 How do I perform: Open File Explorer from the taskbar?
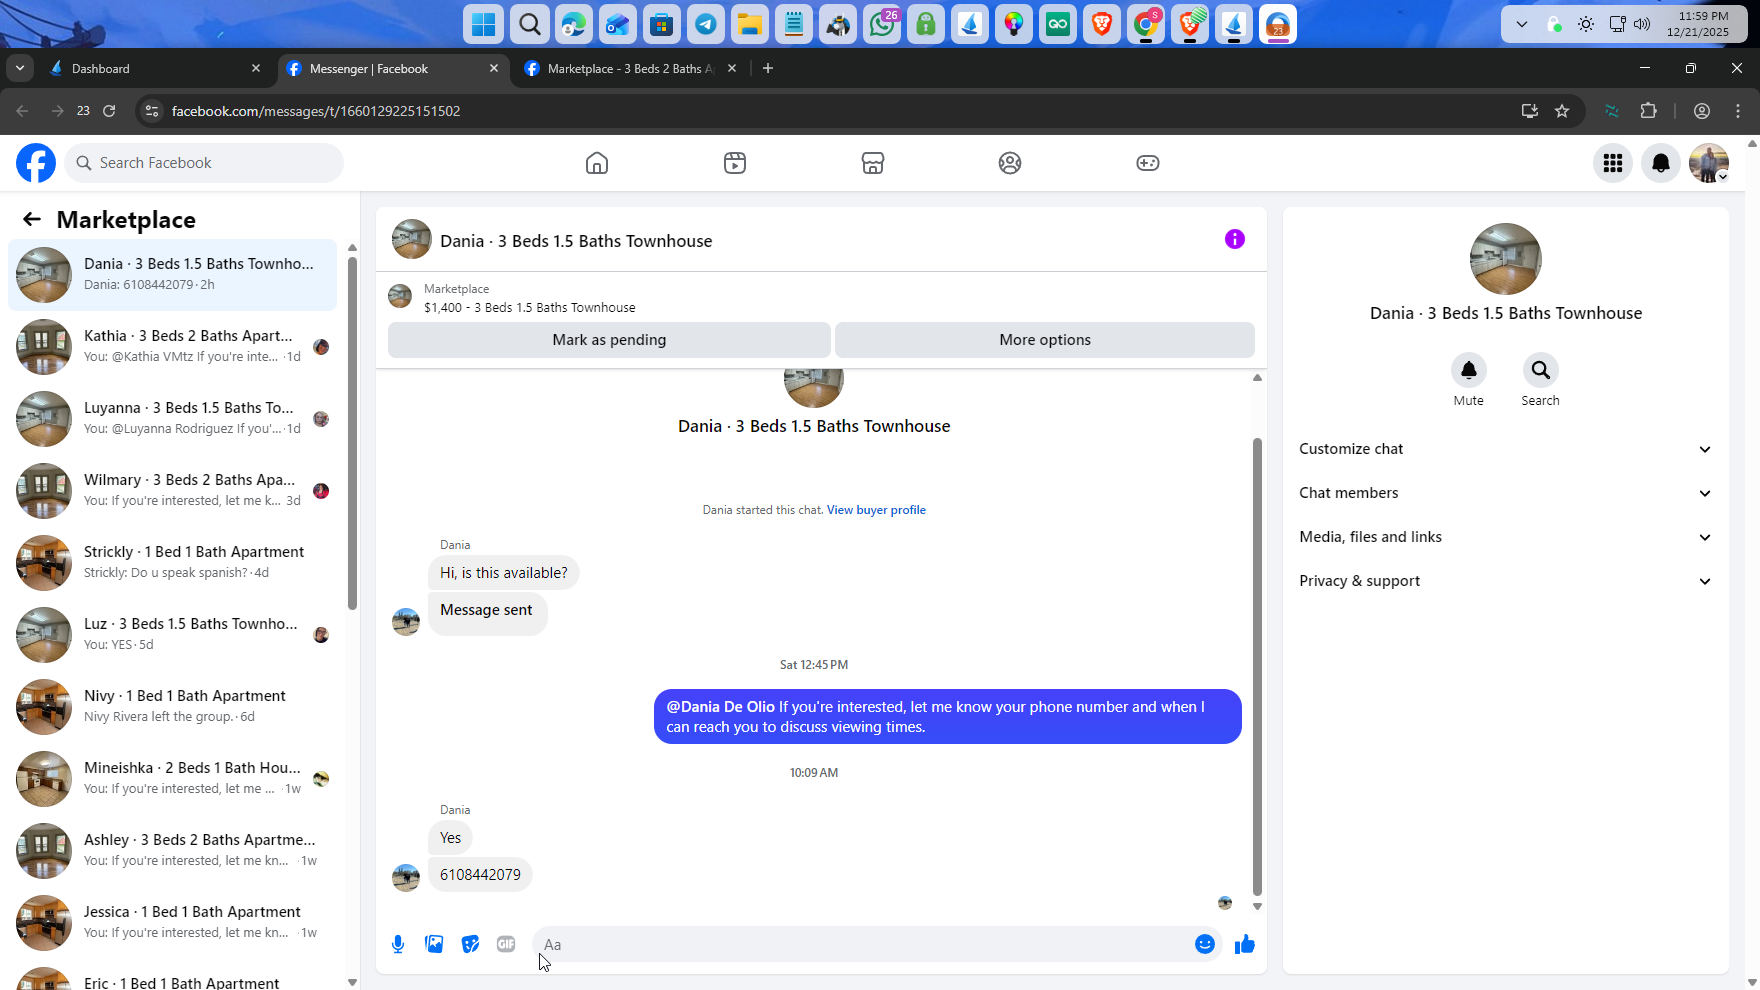(750, 24)
